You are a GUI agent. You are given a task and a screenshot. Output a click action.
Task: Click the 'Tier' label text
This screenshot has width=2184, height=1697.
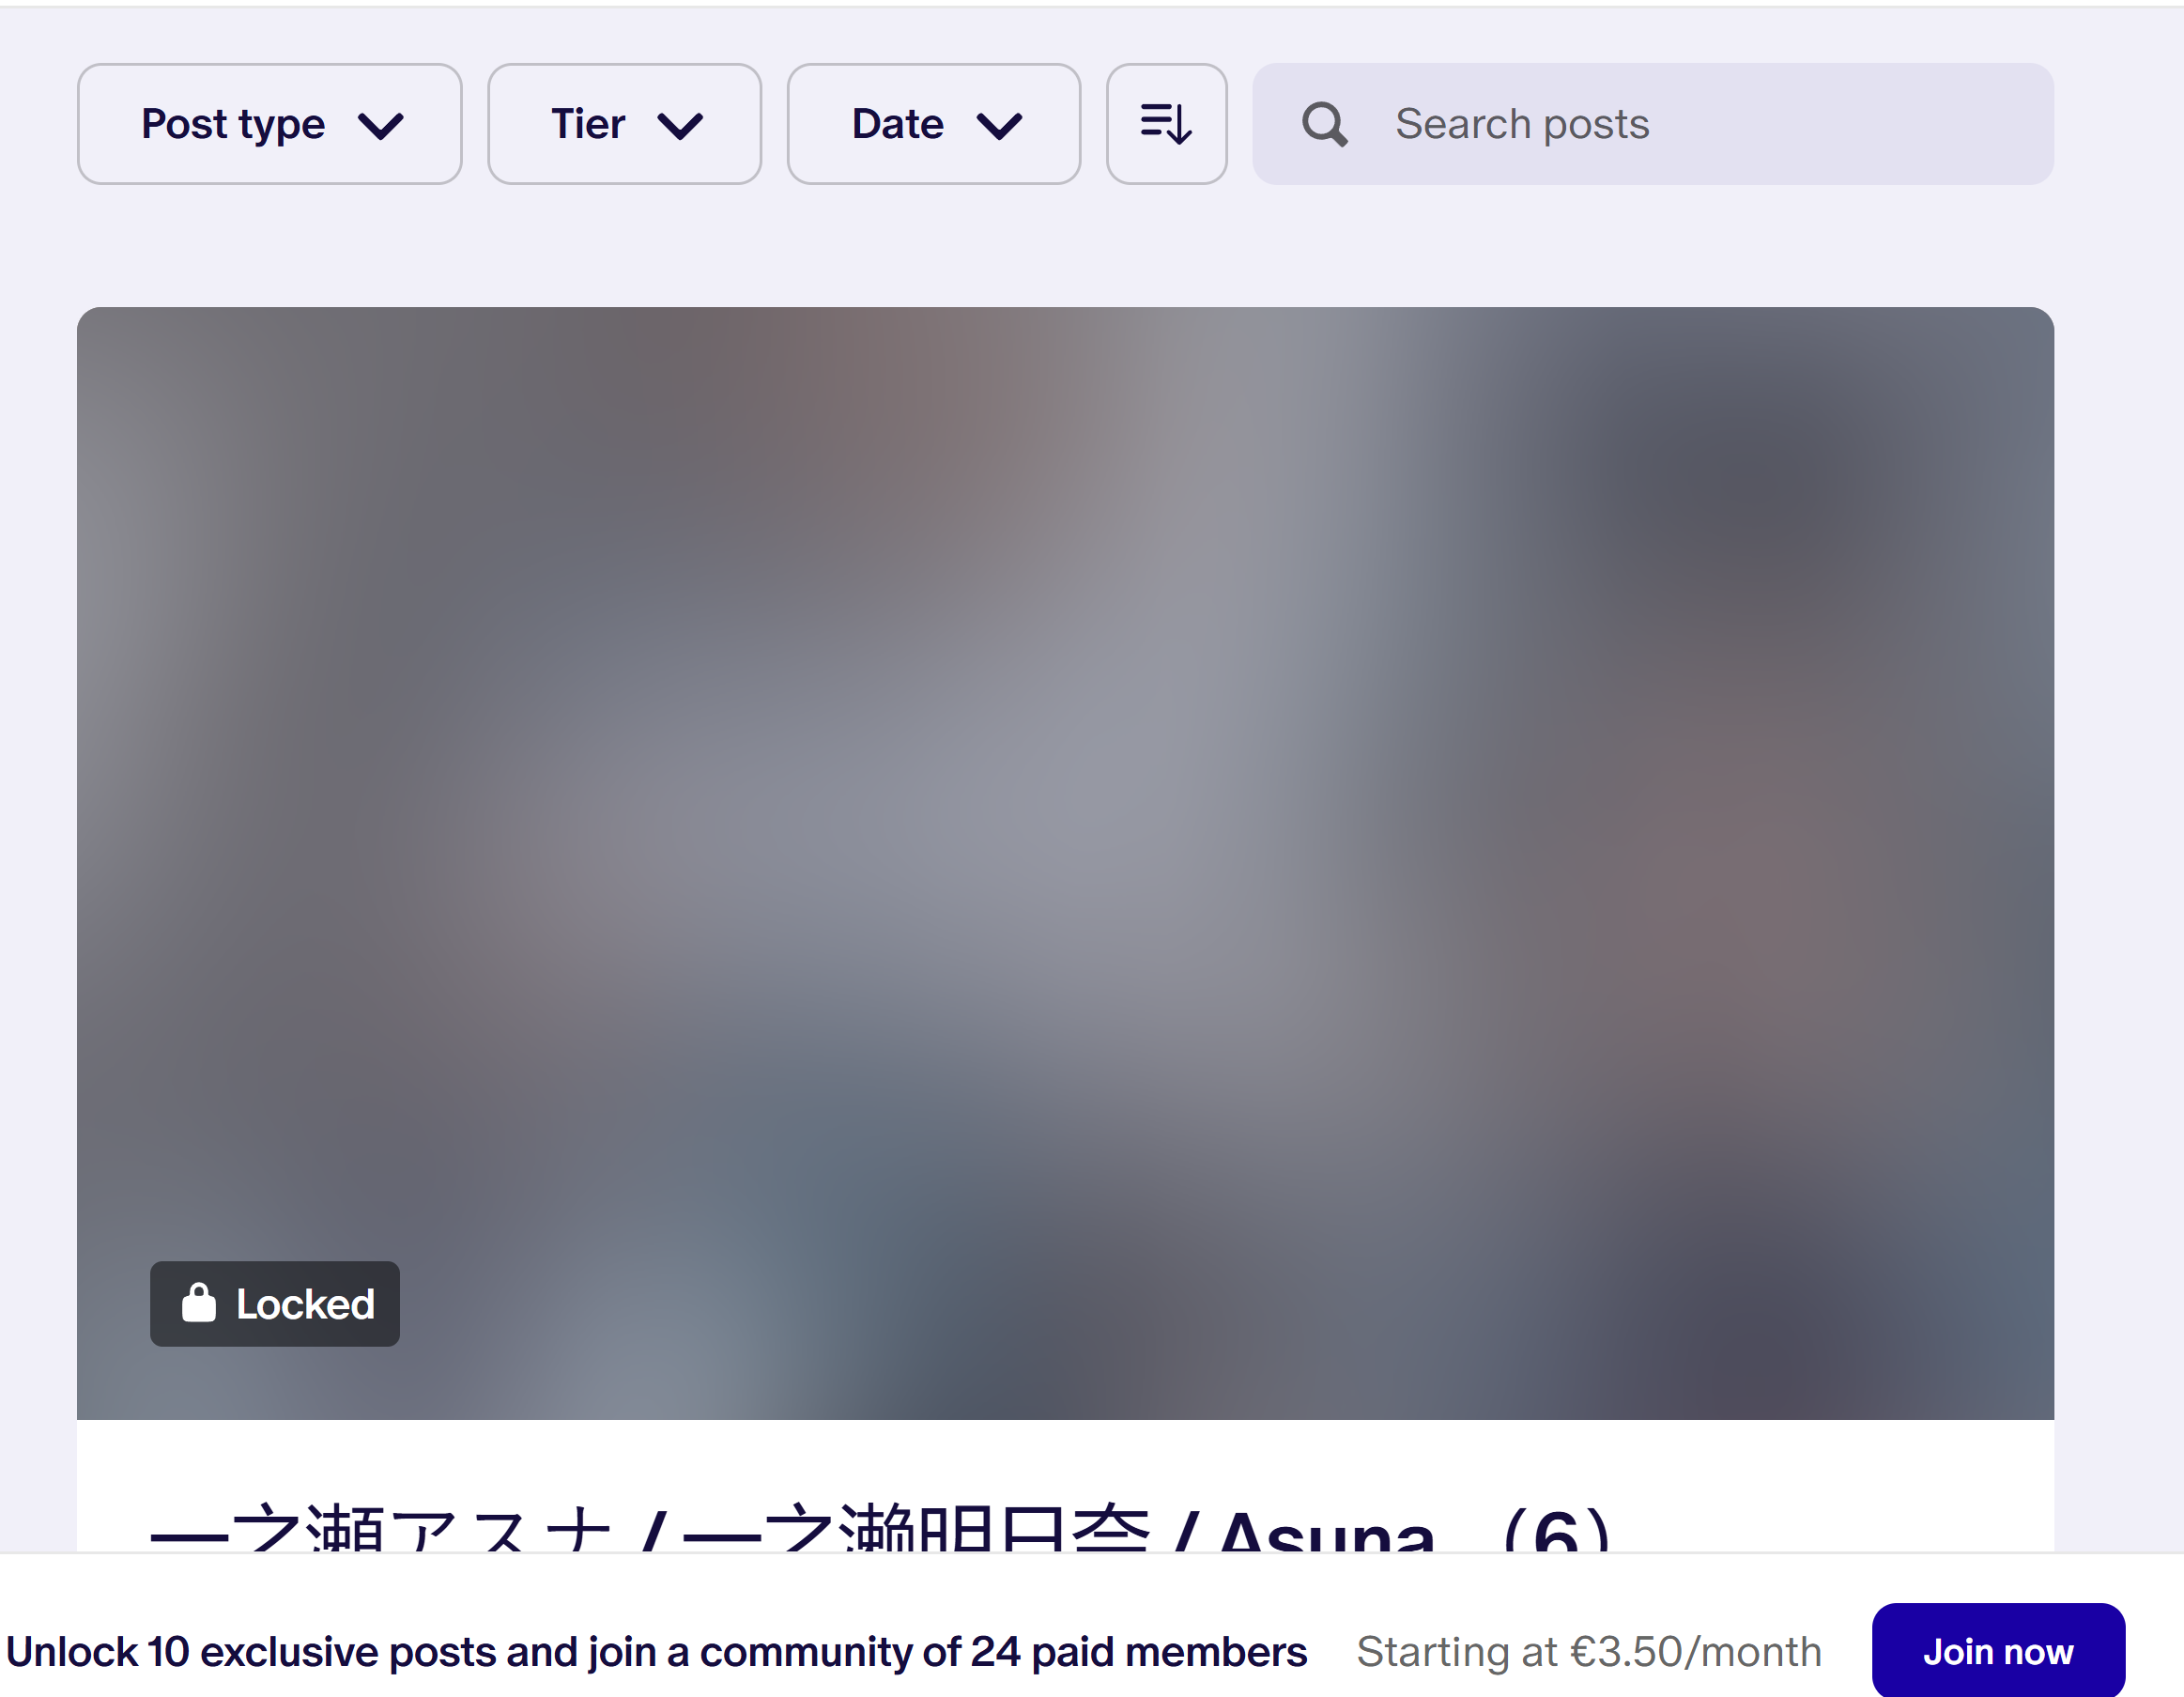point(588,124)
